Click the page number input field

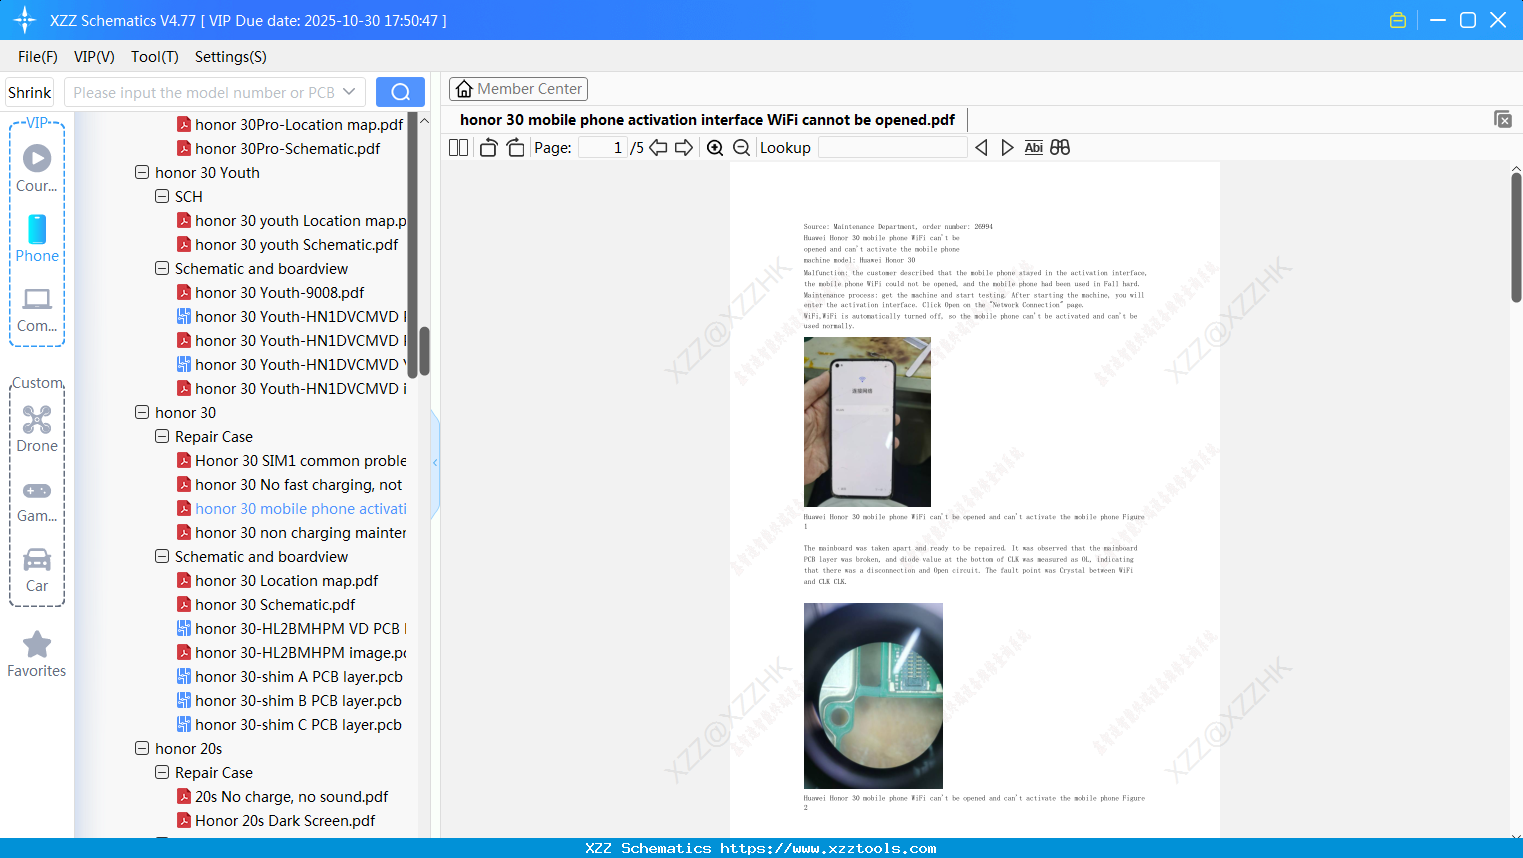tap(603, 148)
